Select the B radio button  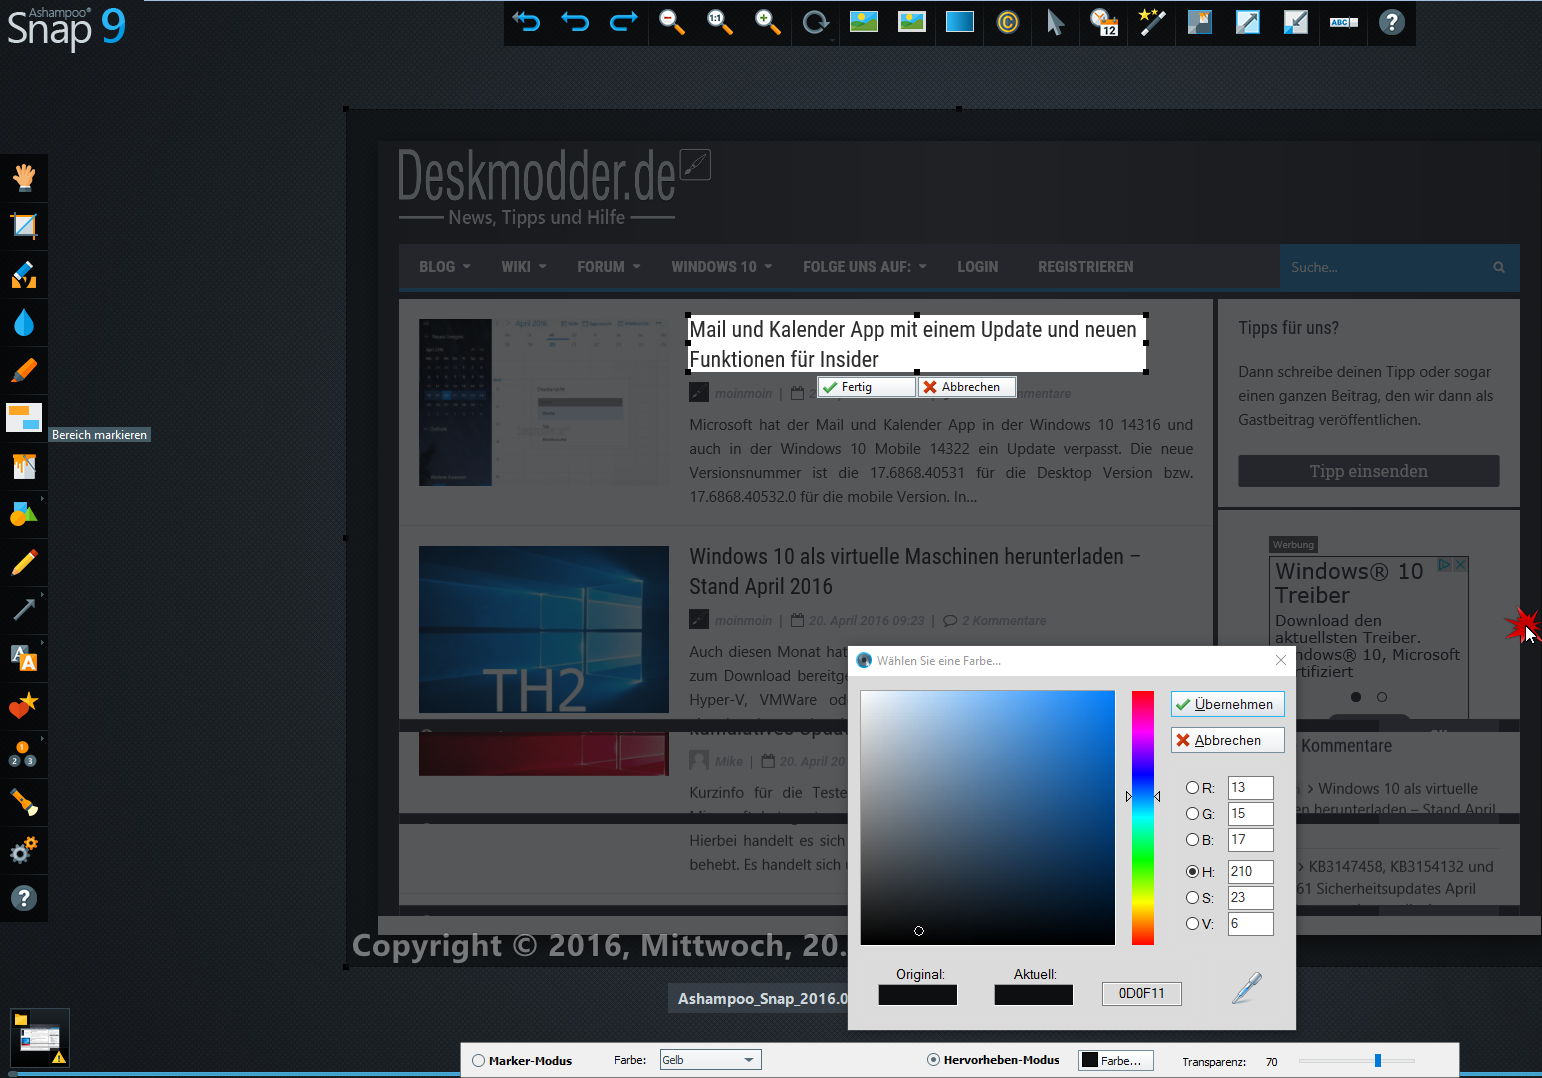(x=1192, y=840)
